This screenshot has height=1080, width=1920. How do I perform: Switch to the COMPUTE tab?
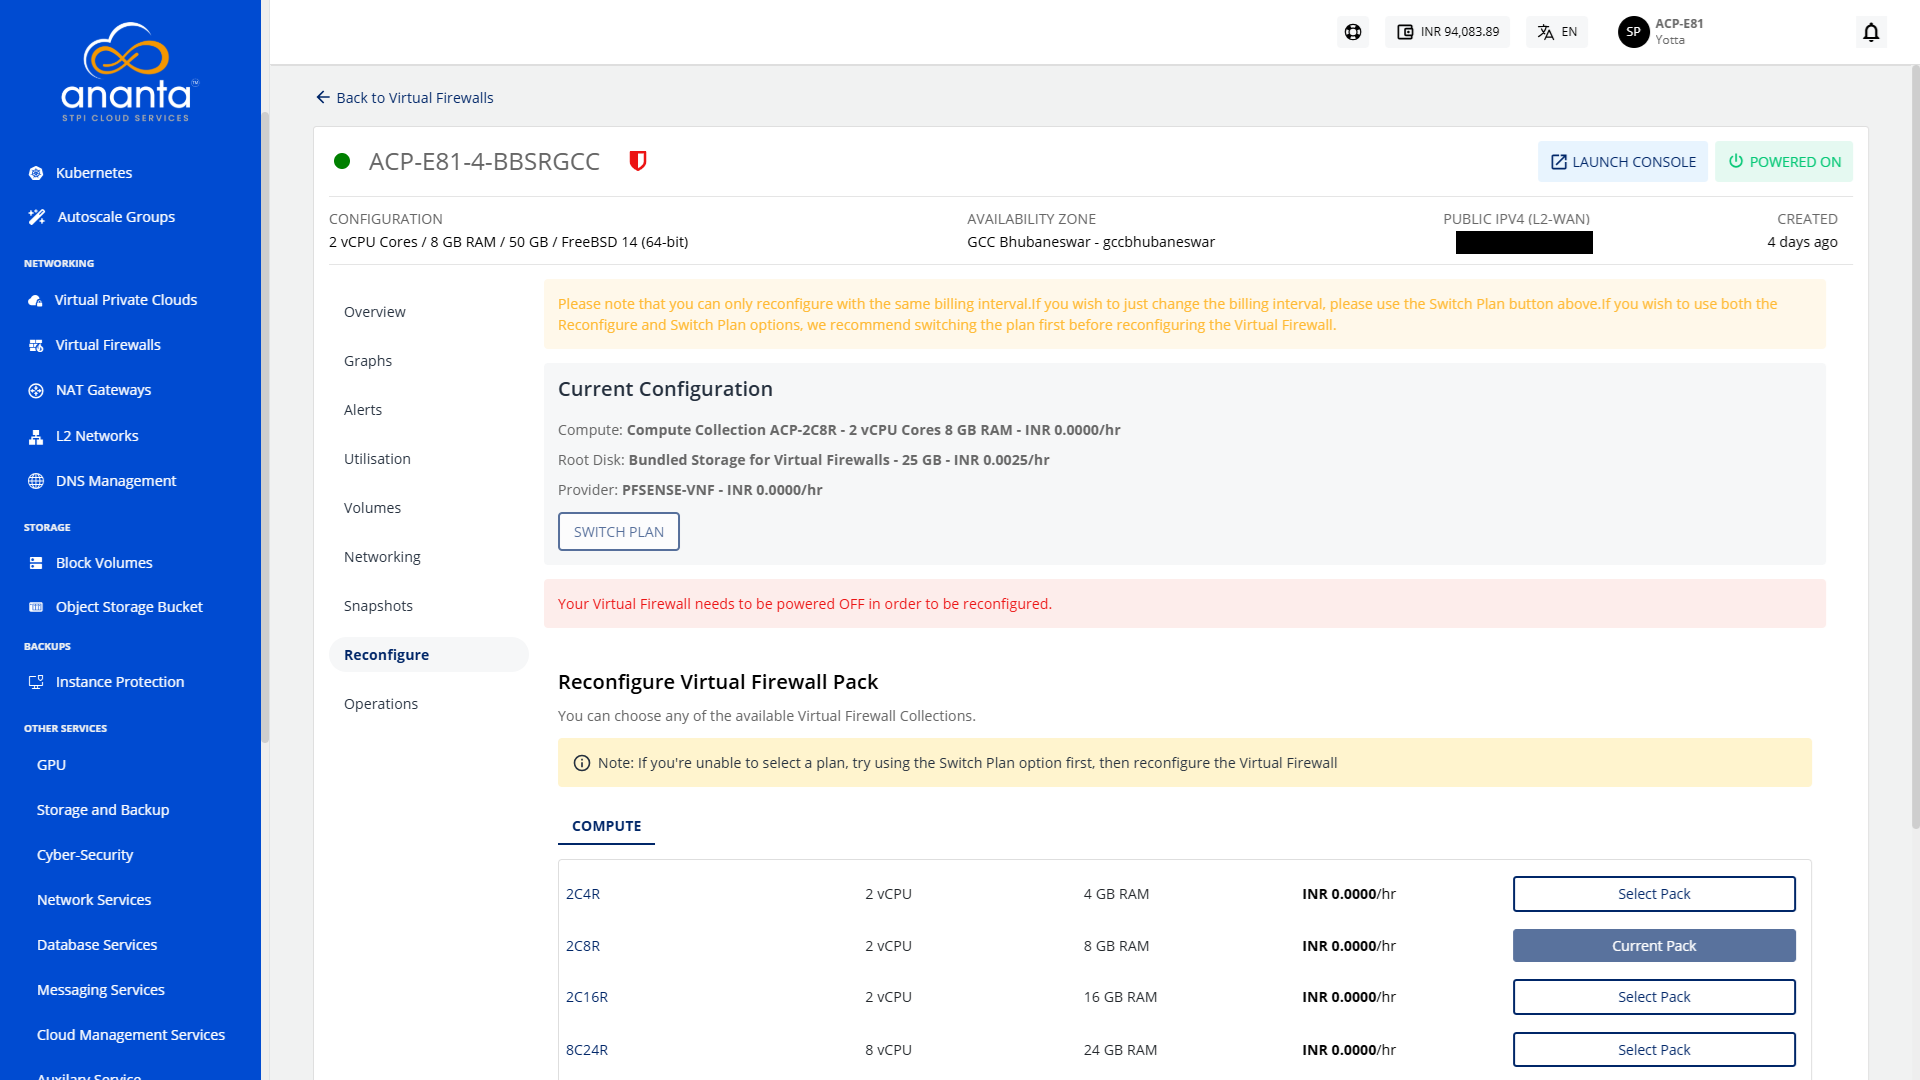605,824
